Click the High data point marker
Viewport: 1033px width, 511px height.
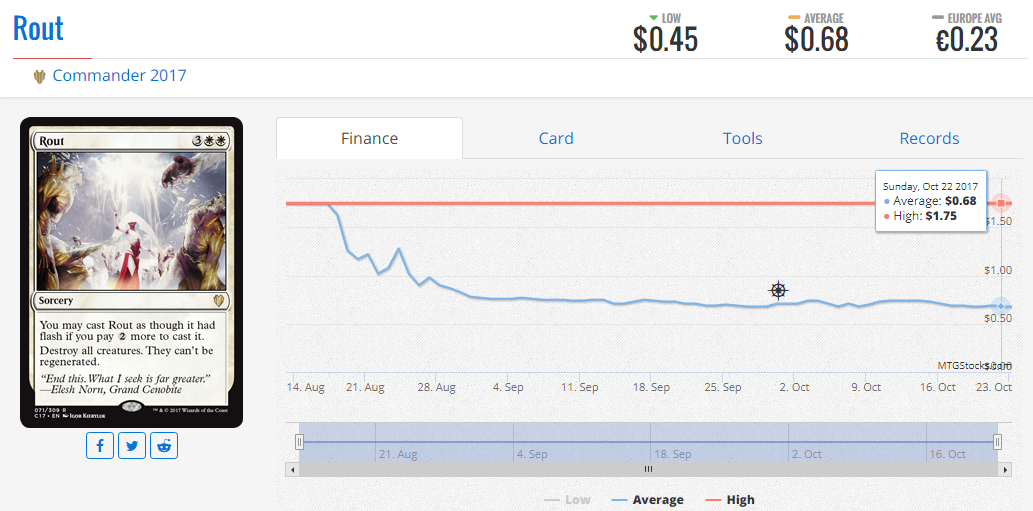click(x=1001, y=203)
